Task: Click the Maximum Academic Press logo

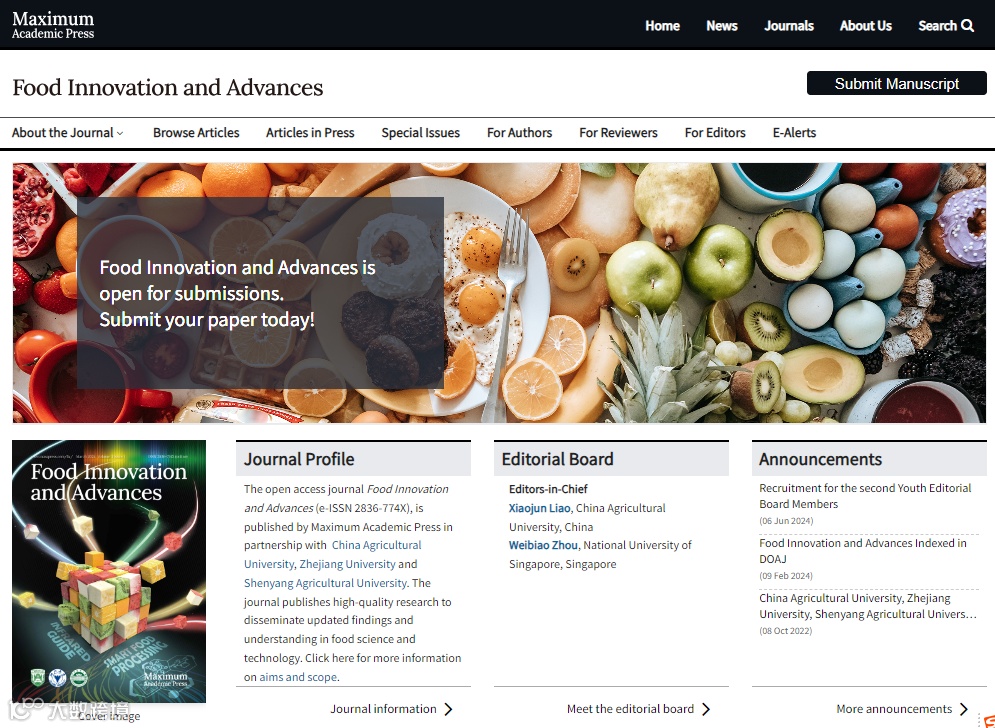Action: (x=53, y=25)
